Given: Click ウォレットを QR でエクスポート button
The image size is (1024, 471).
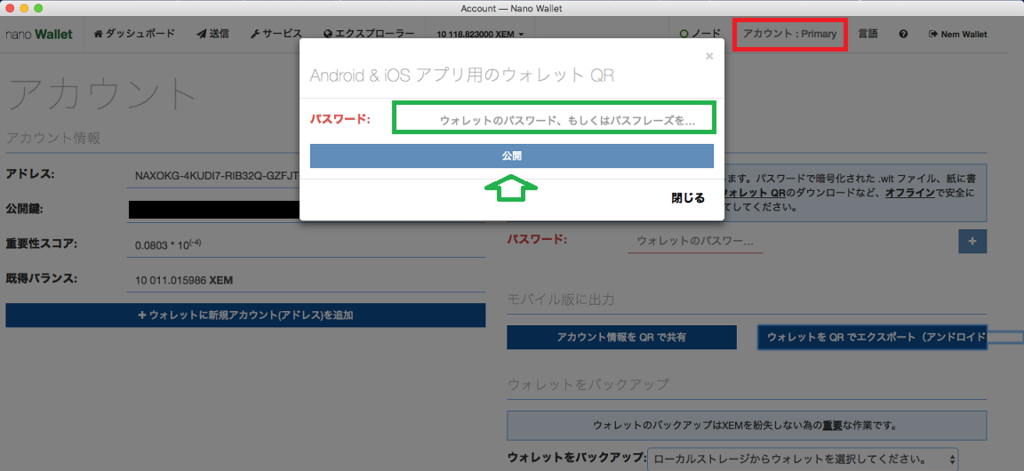Looking at the screenshot, I should [872, 337].
